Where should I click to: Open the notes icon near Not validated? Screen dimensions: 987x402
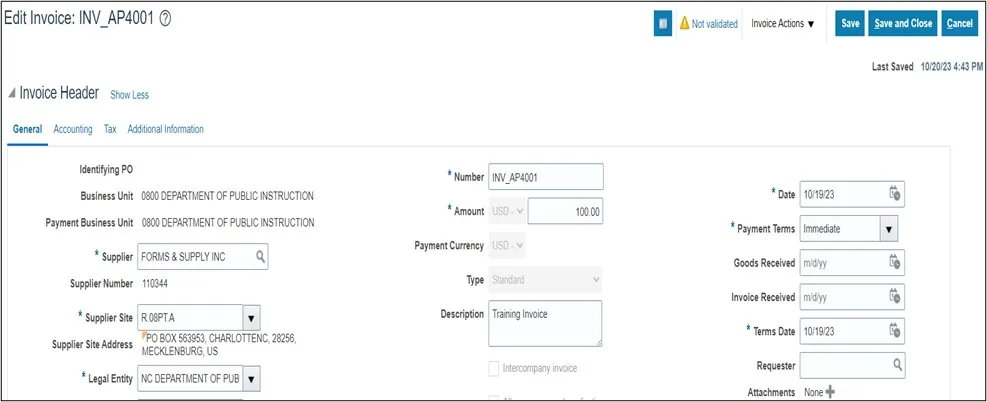[662, 23]
